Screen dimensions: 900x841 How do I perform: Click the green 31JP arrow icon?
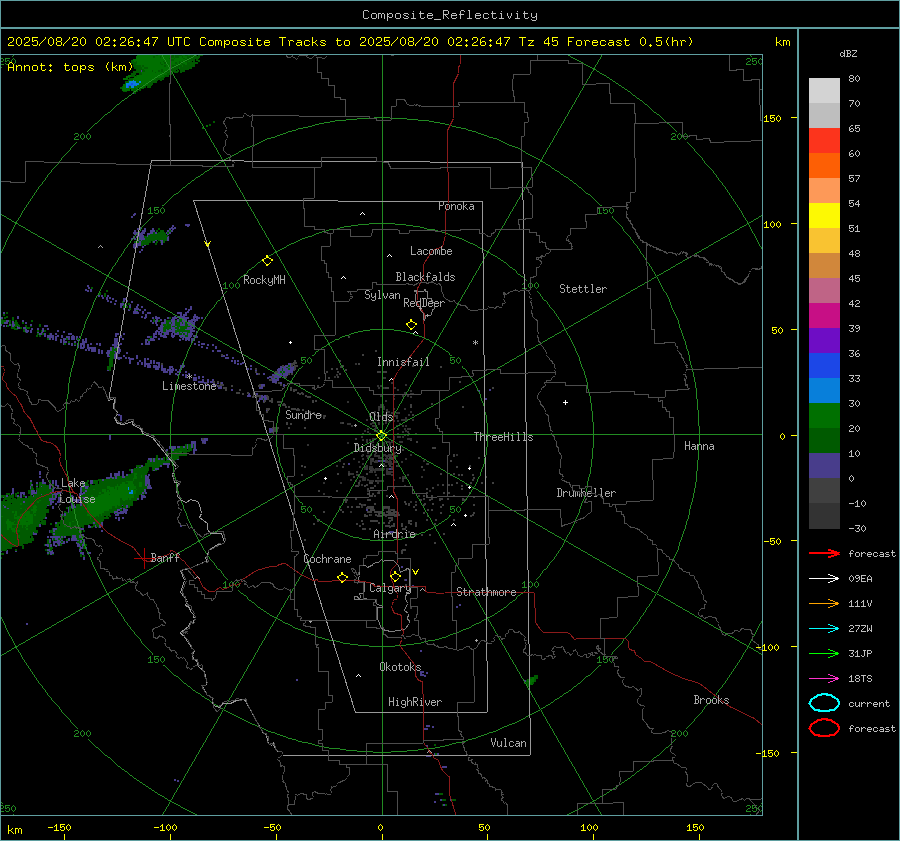point(824,653)
